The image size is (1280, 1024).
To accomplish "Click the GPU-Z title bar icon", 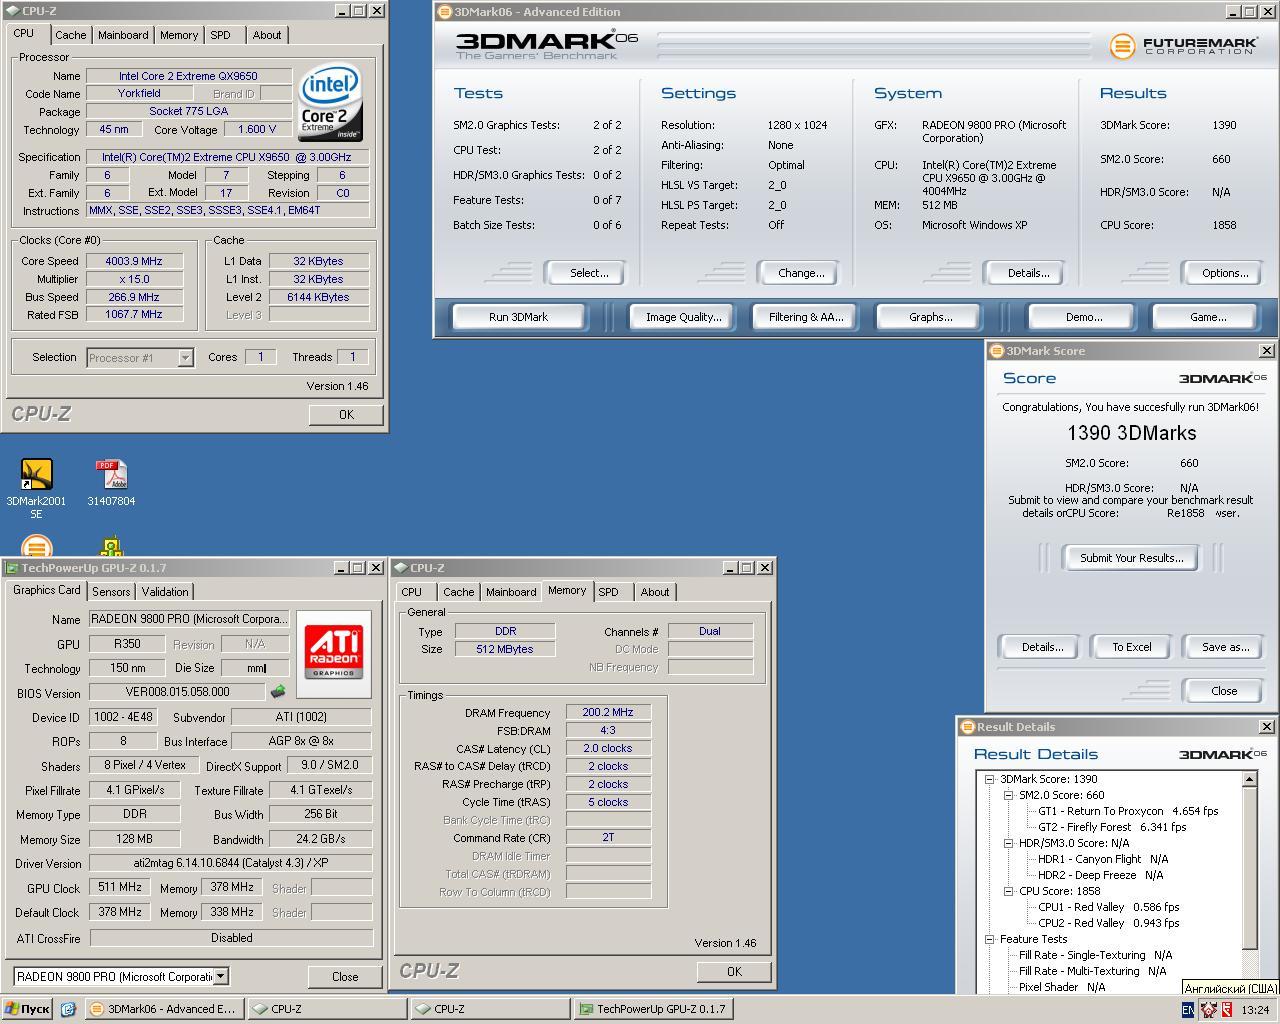I will coord(12,567).
